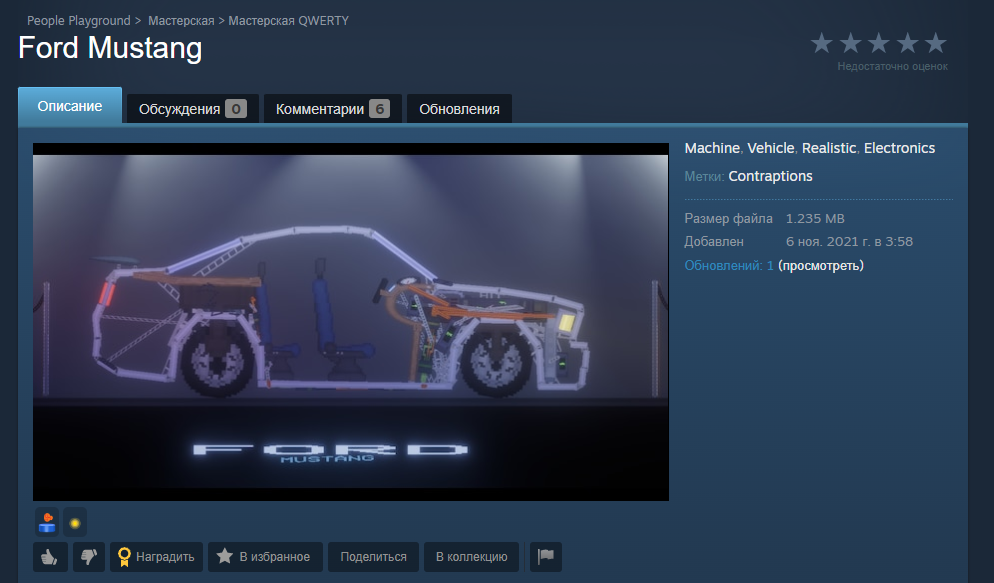The width and height of the screenshot is (994, 583).
Task: Select the Описание tab
Action: pyautogui.click(x=70, y=106)
